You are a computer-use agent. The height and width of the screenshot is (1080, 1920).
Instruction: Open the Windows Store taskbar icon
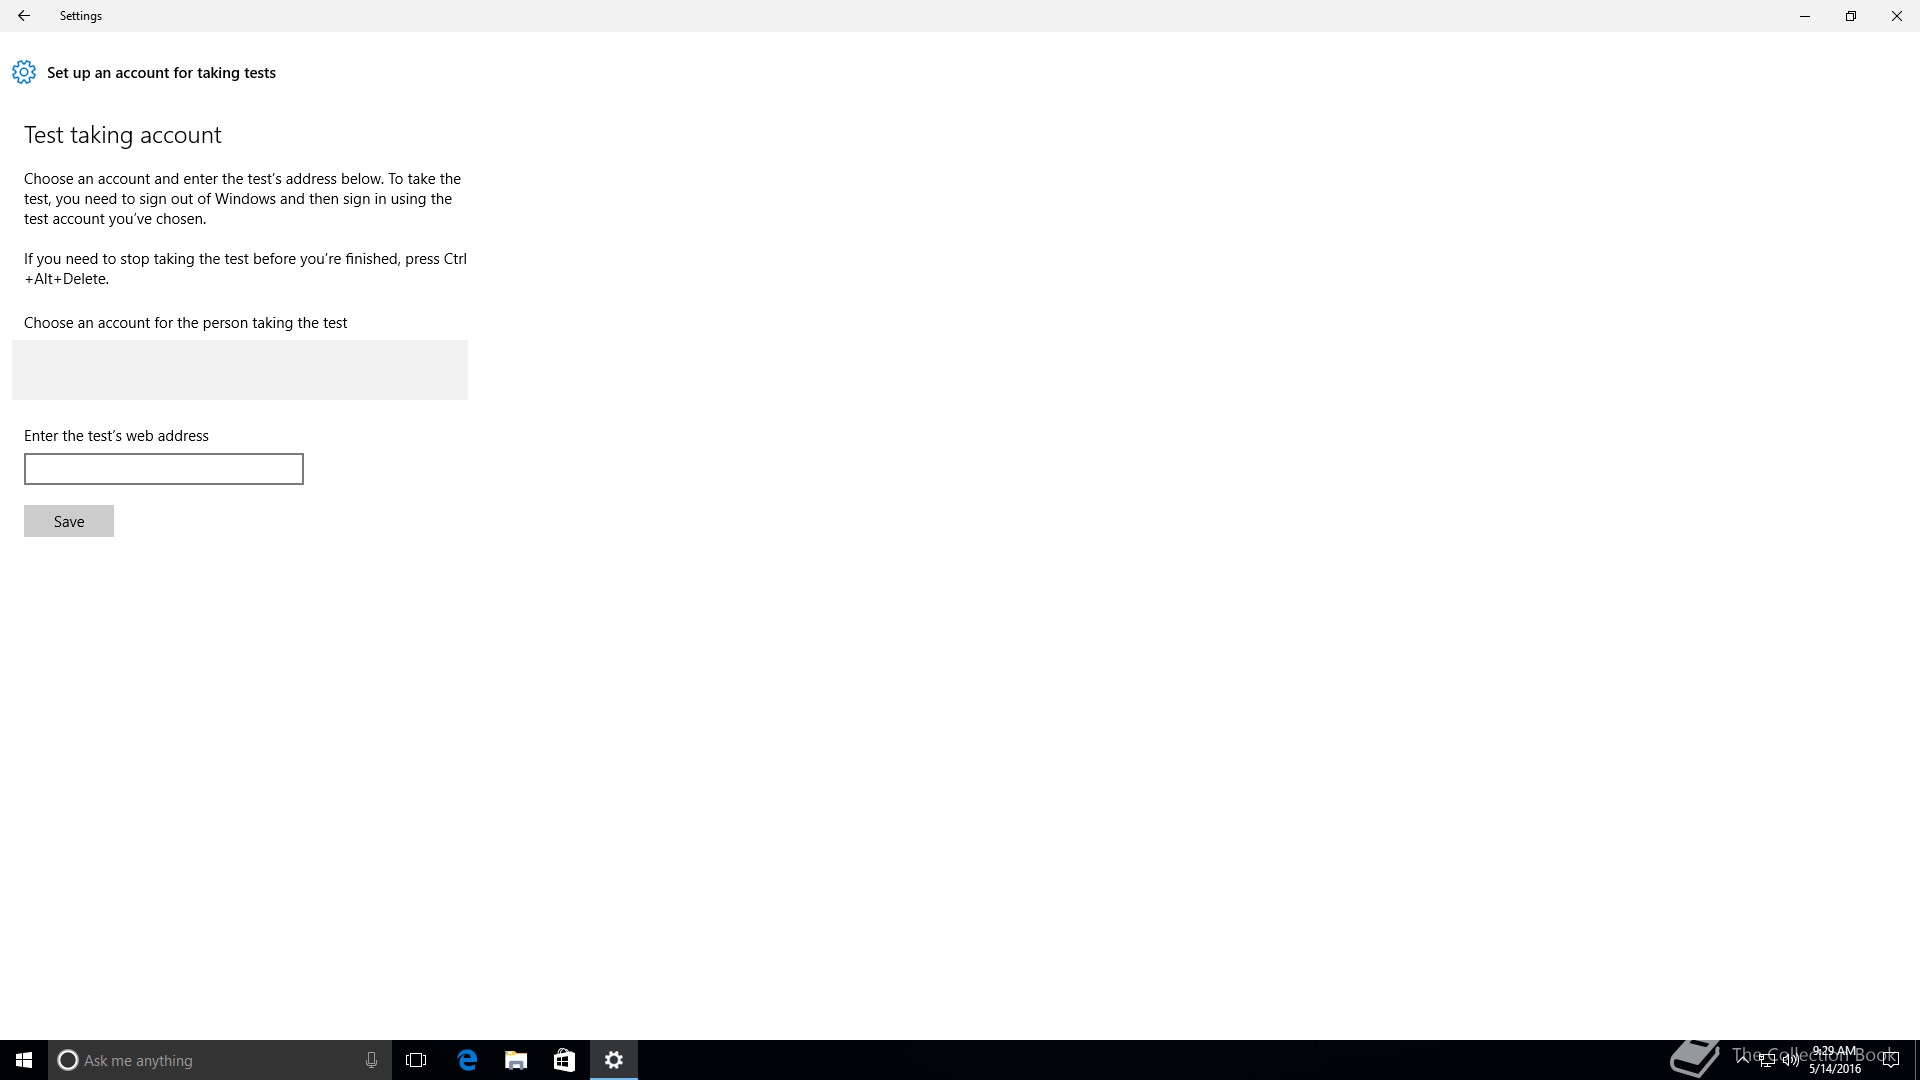coord(564,1060)
